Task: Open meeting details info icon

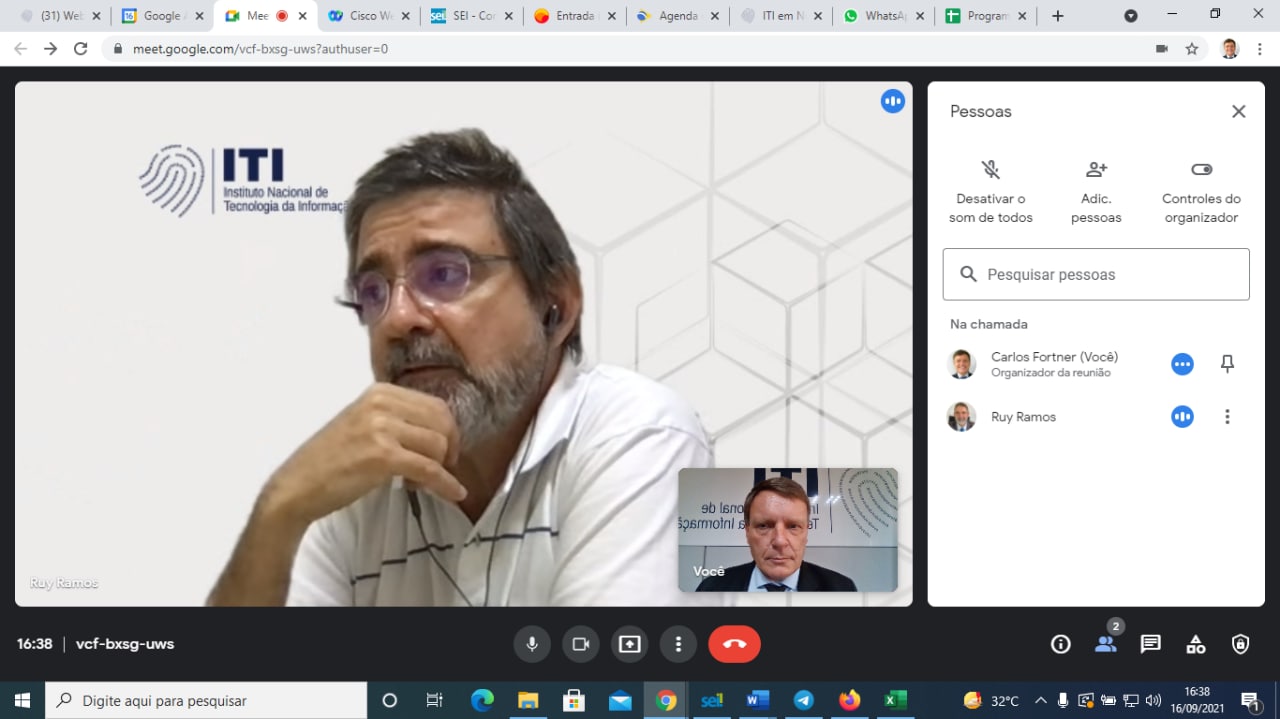Action: point(1061,644)
